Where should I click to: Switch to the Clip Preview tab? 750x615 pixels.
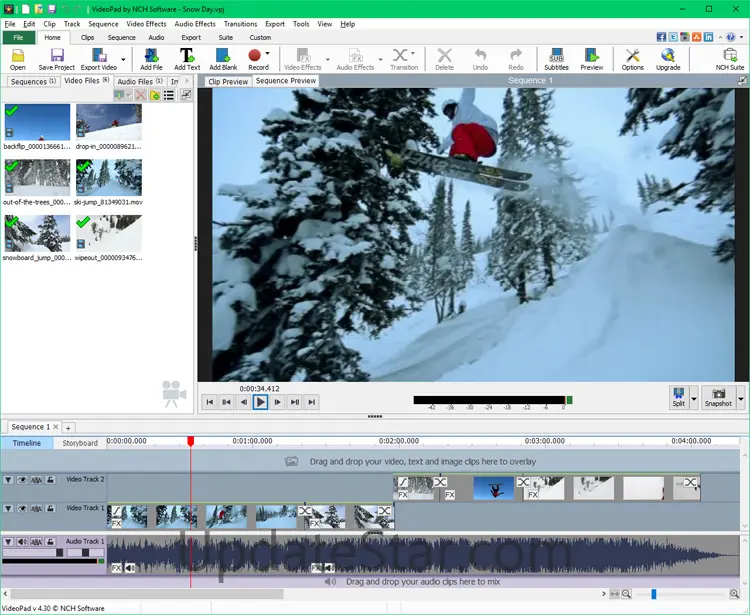click(x=228, y=81)
